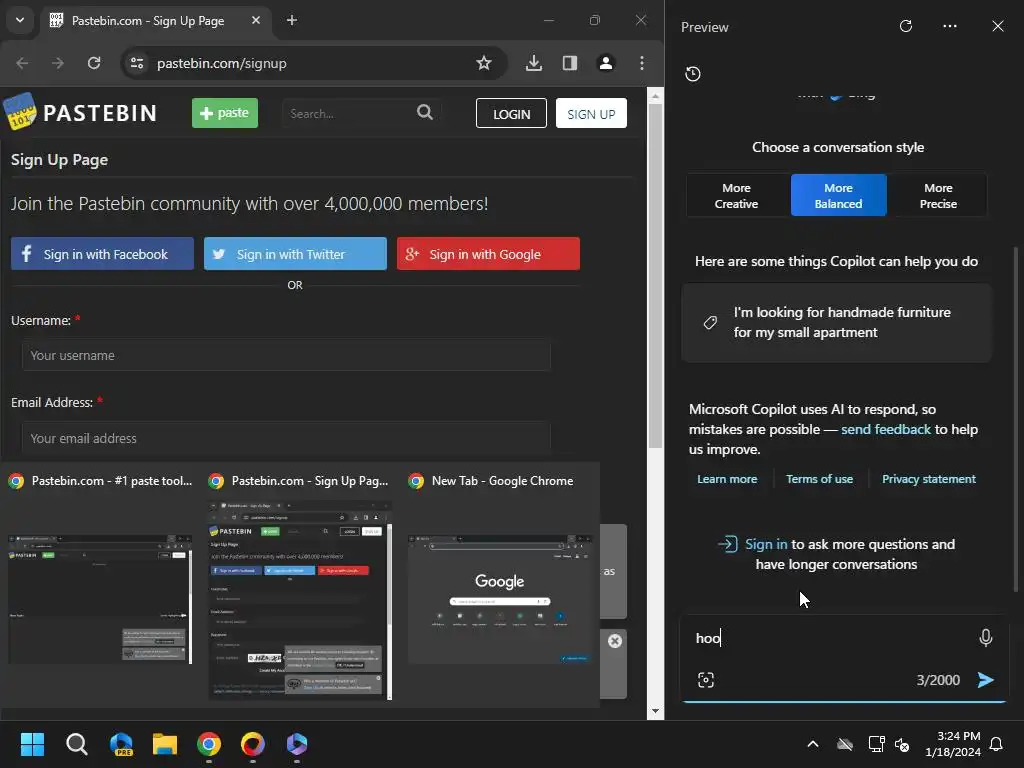Open the tab search dropdown arrow
Screen dimensions: 1024x768
(20, 20)
